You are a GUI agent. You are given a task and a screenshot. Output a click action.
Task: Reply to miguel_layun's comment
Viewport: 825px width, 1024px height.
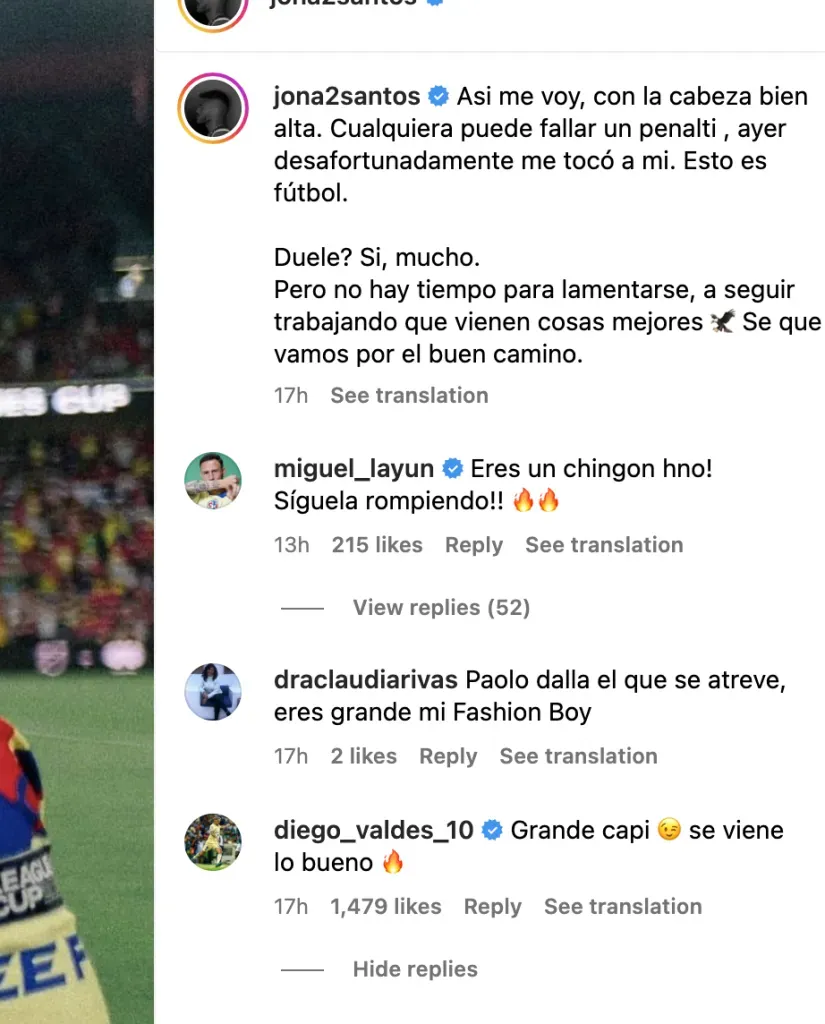(x=474, y=545)
